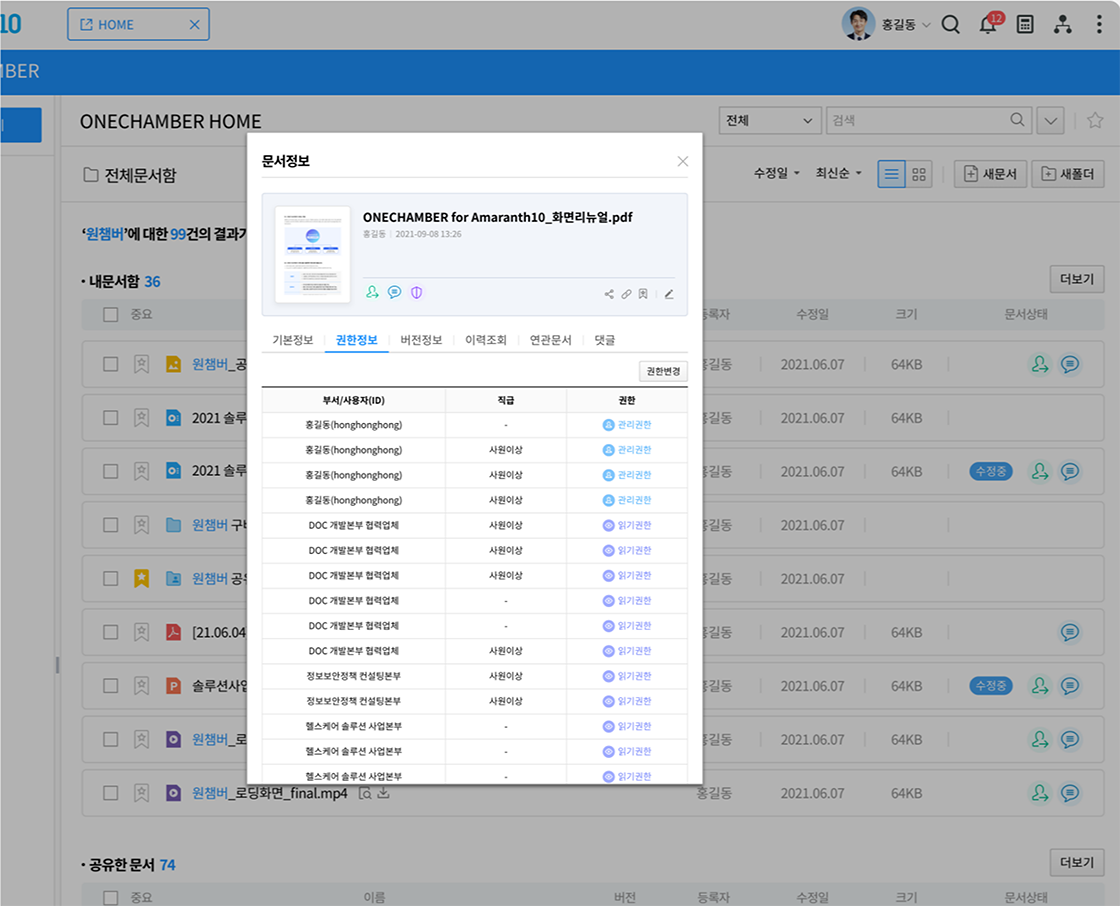1120x906 pixels.
Task: Click the search field magnifier icon
Action: 1017,119
